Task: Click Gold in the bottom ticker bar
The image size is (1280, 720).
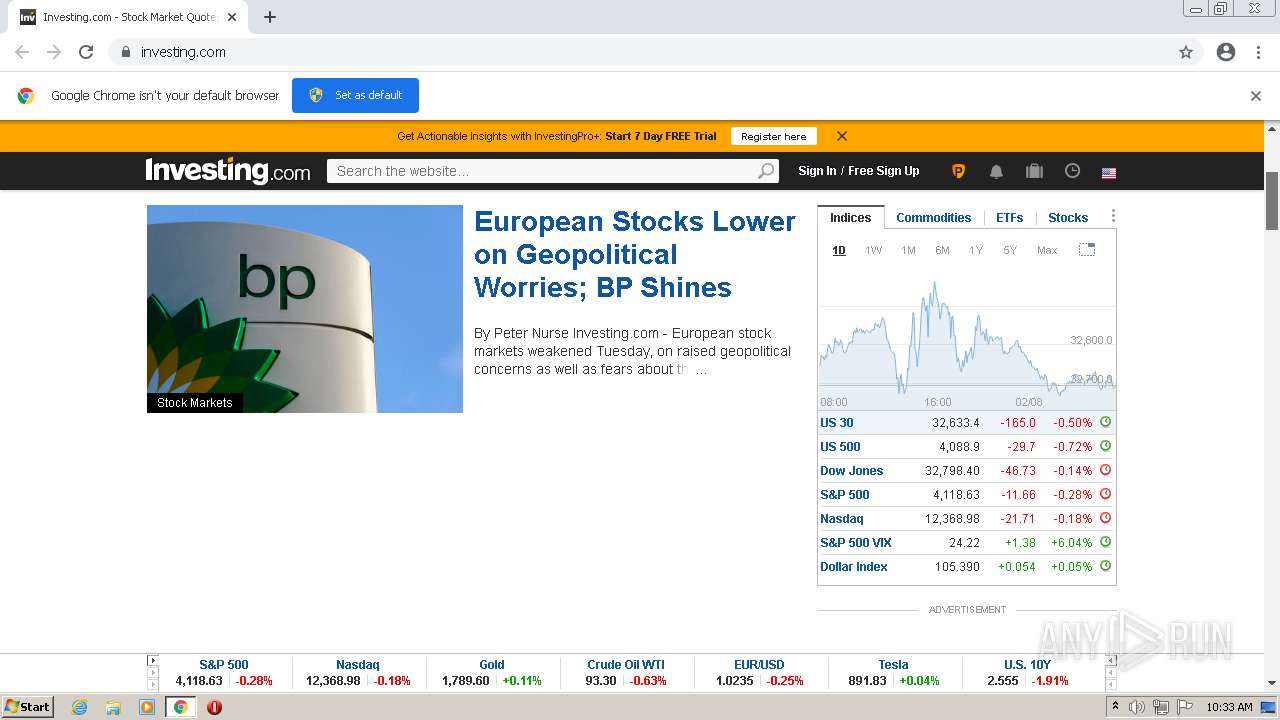Action: [x=492, y=664]
